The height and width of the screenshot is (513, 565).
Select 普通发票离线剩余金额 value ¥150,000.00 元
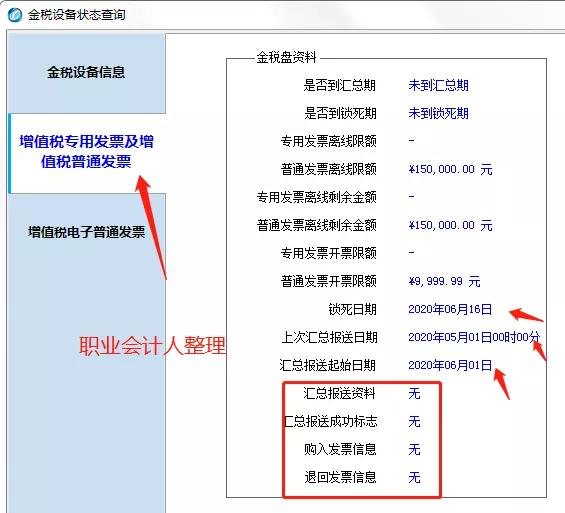[x=450, y=226]
